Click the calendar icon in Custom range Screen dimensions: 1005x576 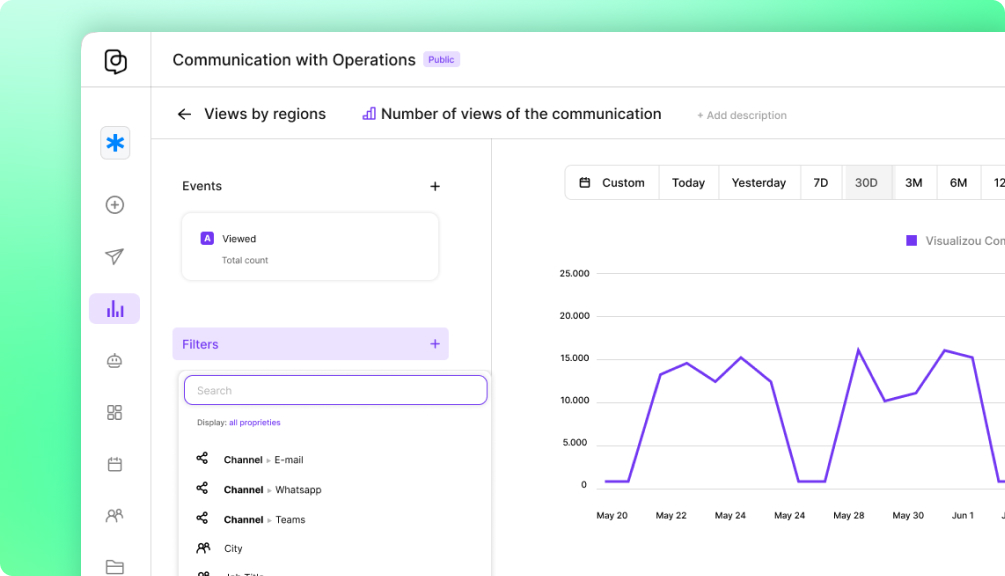pyautogui.click(x=585, y=183)
